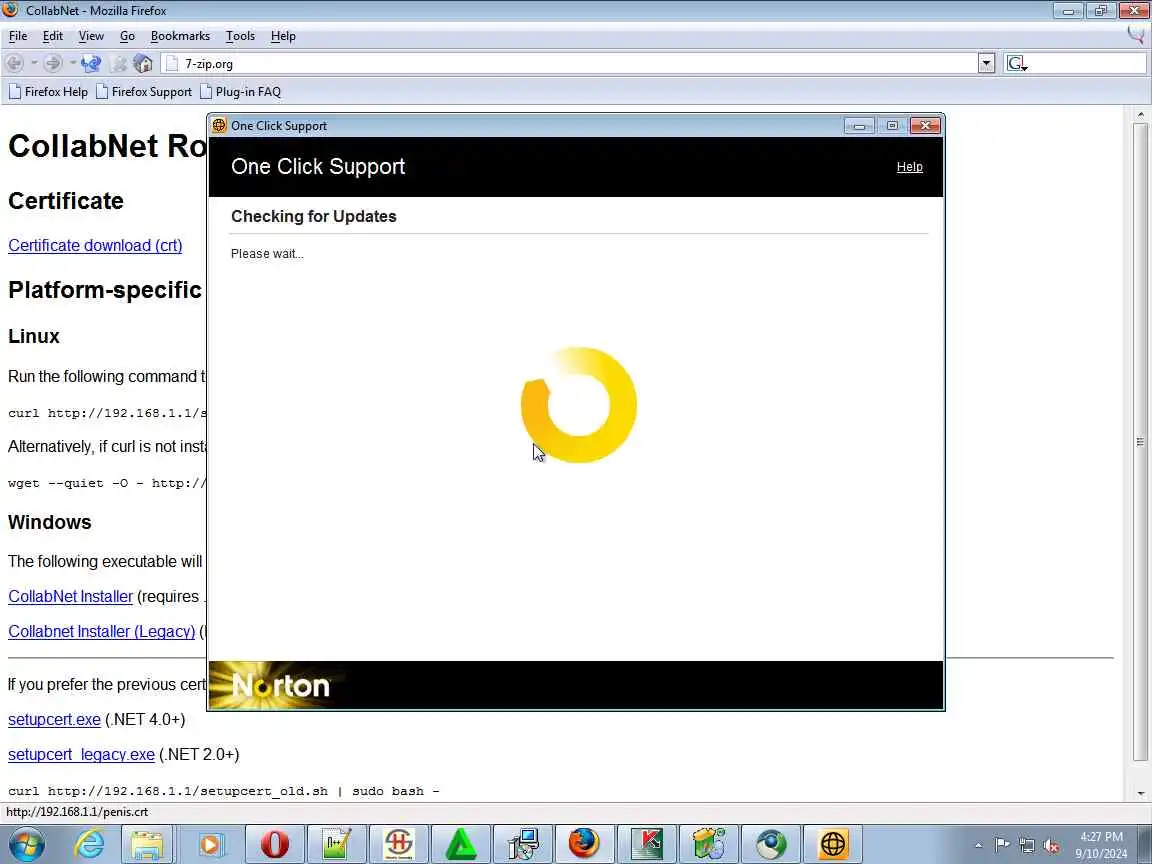The width and height of the screenshot is (1152, 864).
Task: Open the Tools menu
Action: (x=240, y=36)
